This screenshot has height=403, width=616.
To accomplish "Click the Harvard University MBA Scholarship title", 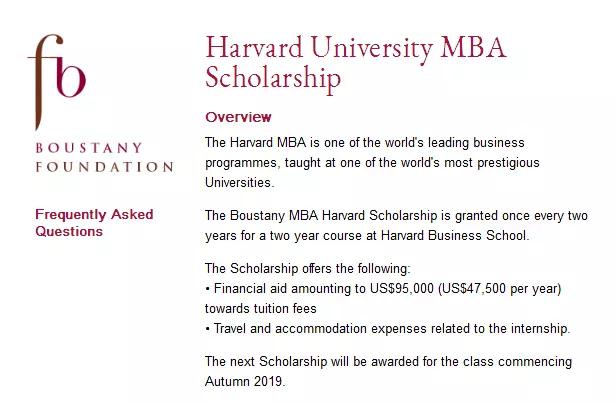I will point(356,63).
